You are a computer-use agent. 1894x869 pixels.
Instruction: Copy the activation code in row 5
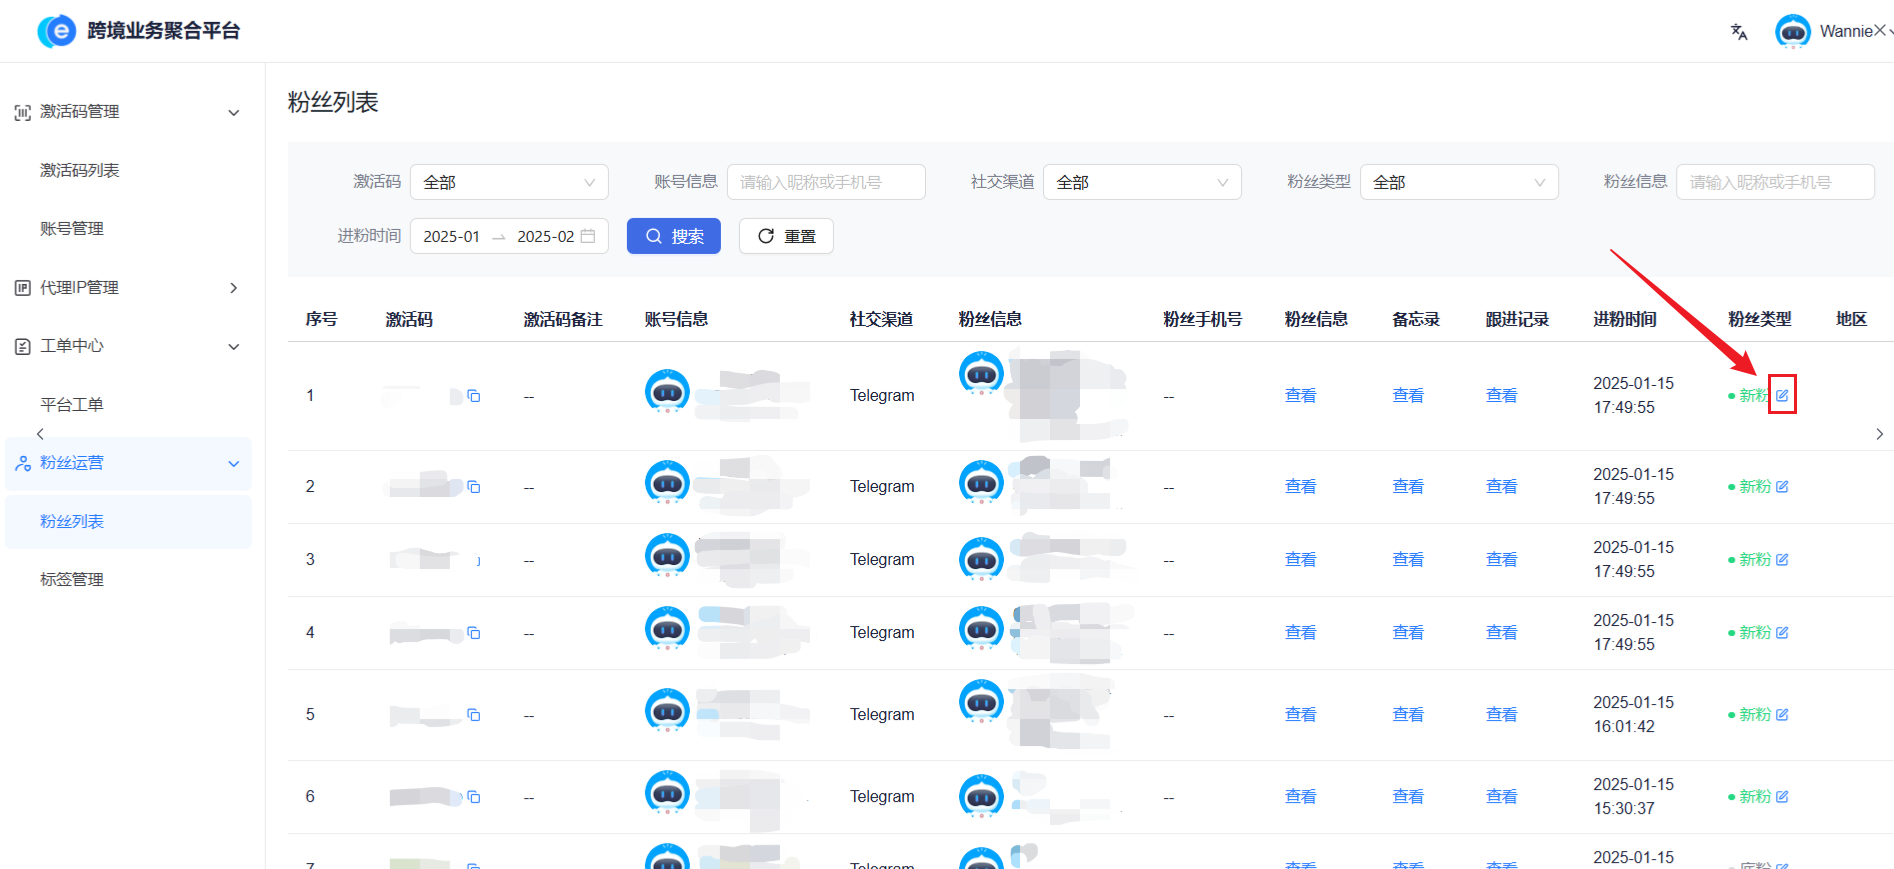coord(474,715)
